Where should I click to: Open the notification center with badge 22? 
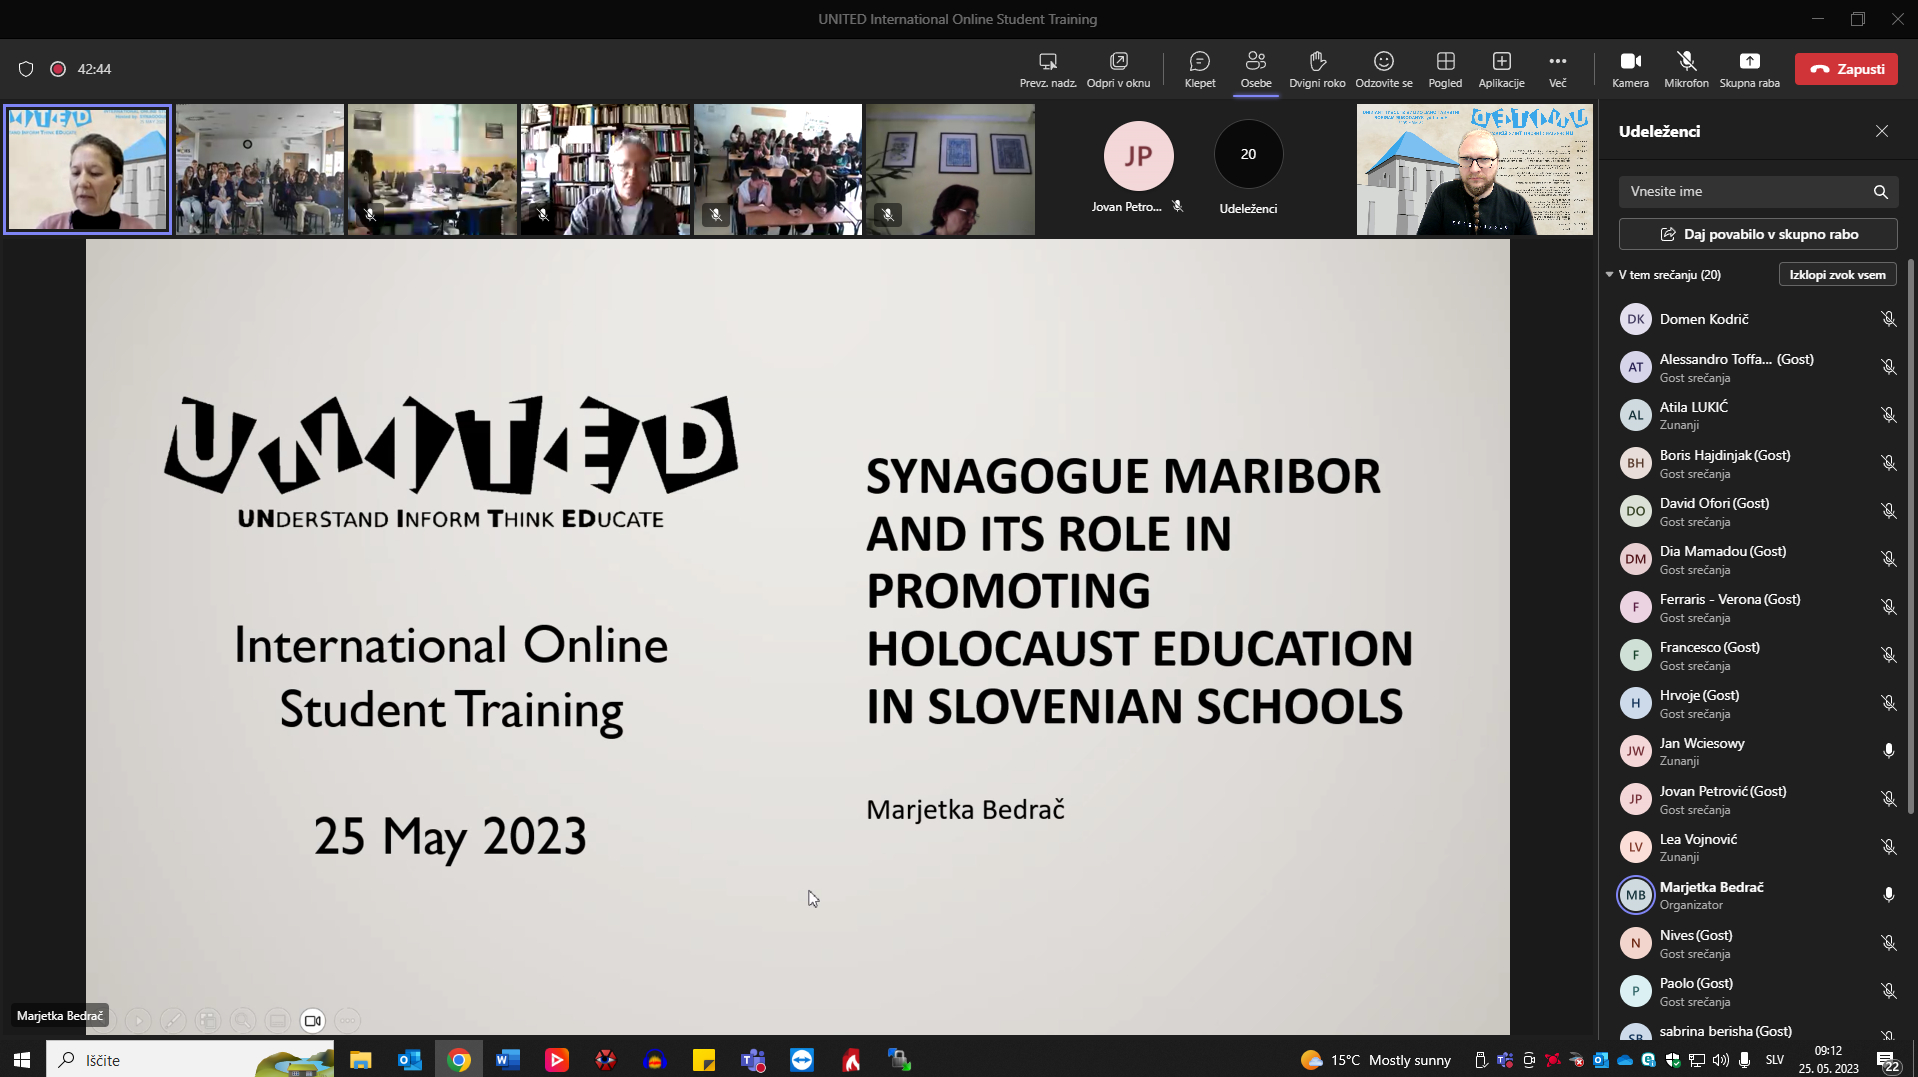point(1888,1059)
